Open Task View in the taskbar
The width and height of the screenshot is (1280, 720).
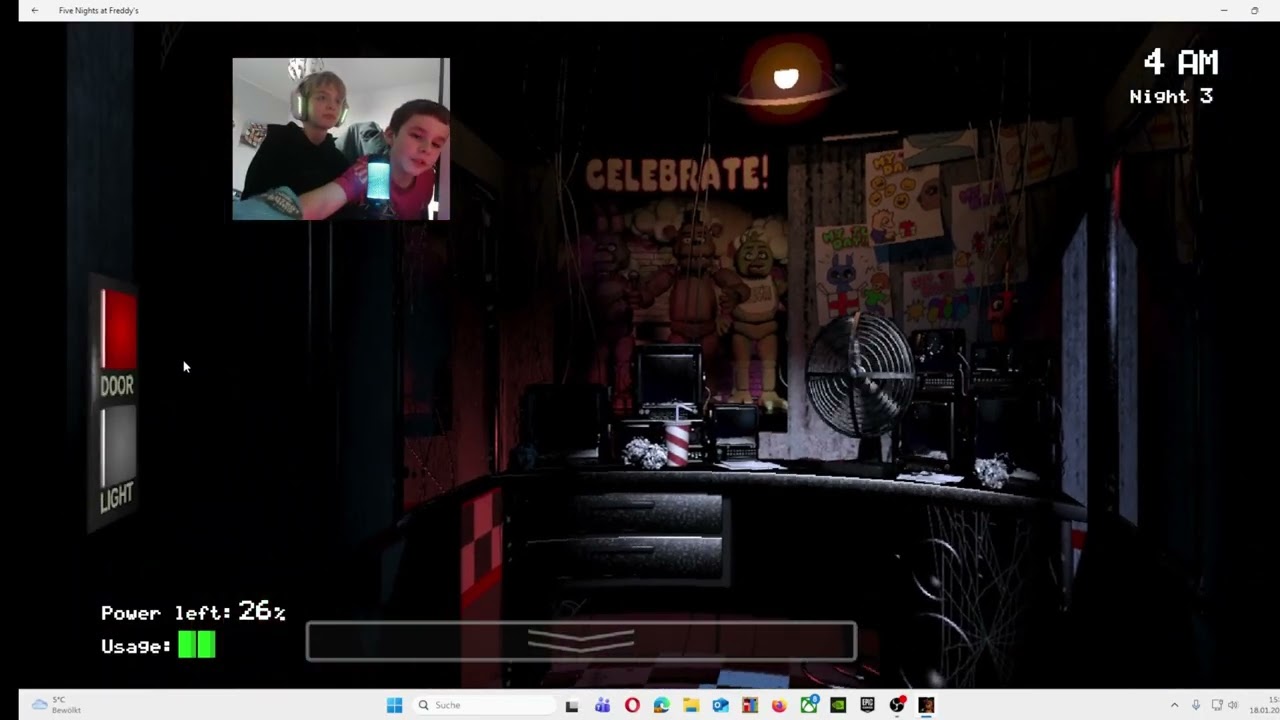point(572,705)
